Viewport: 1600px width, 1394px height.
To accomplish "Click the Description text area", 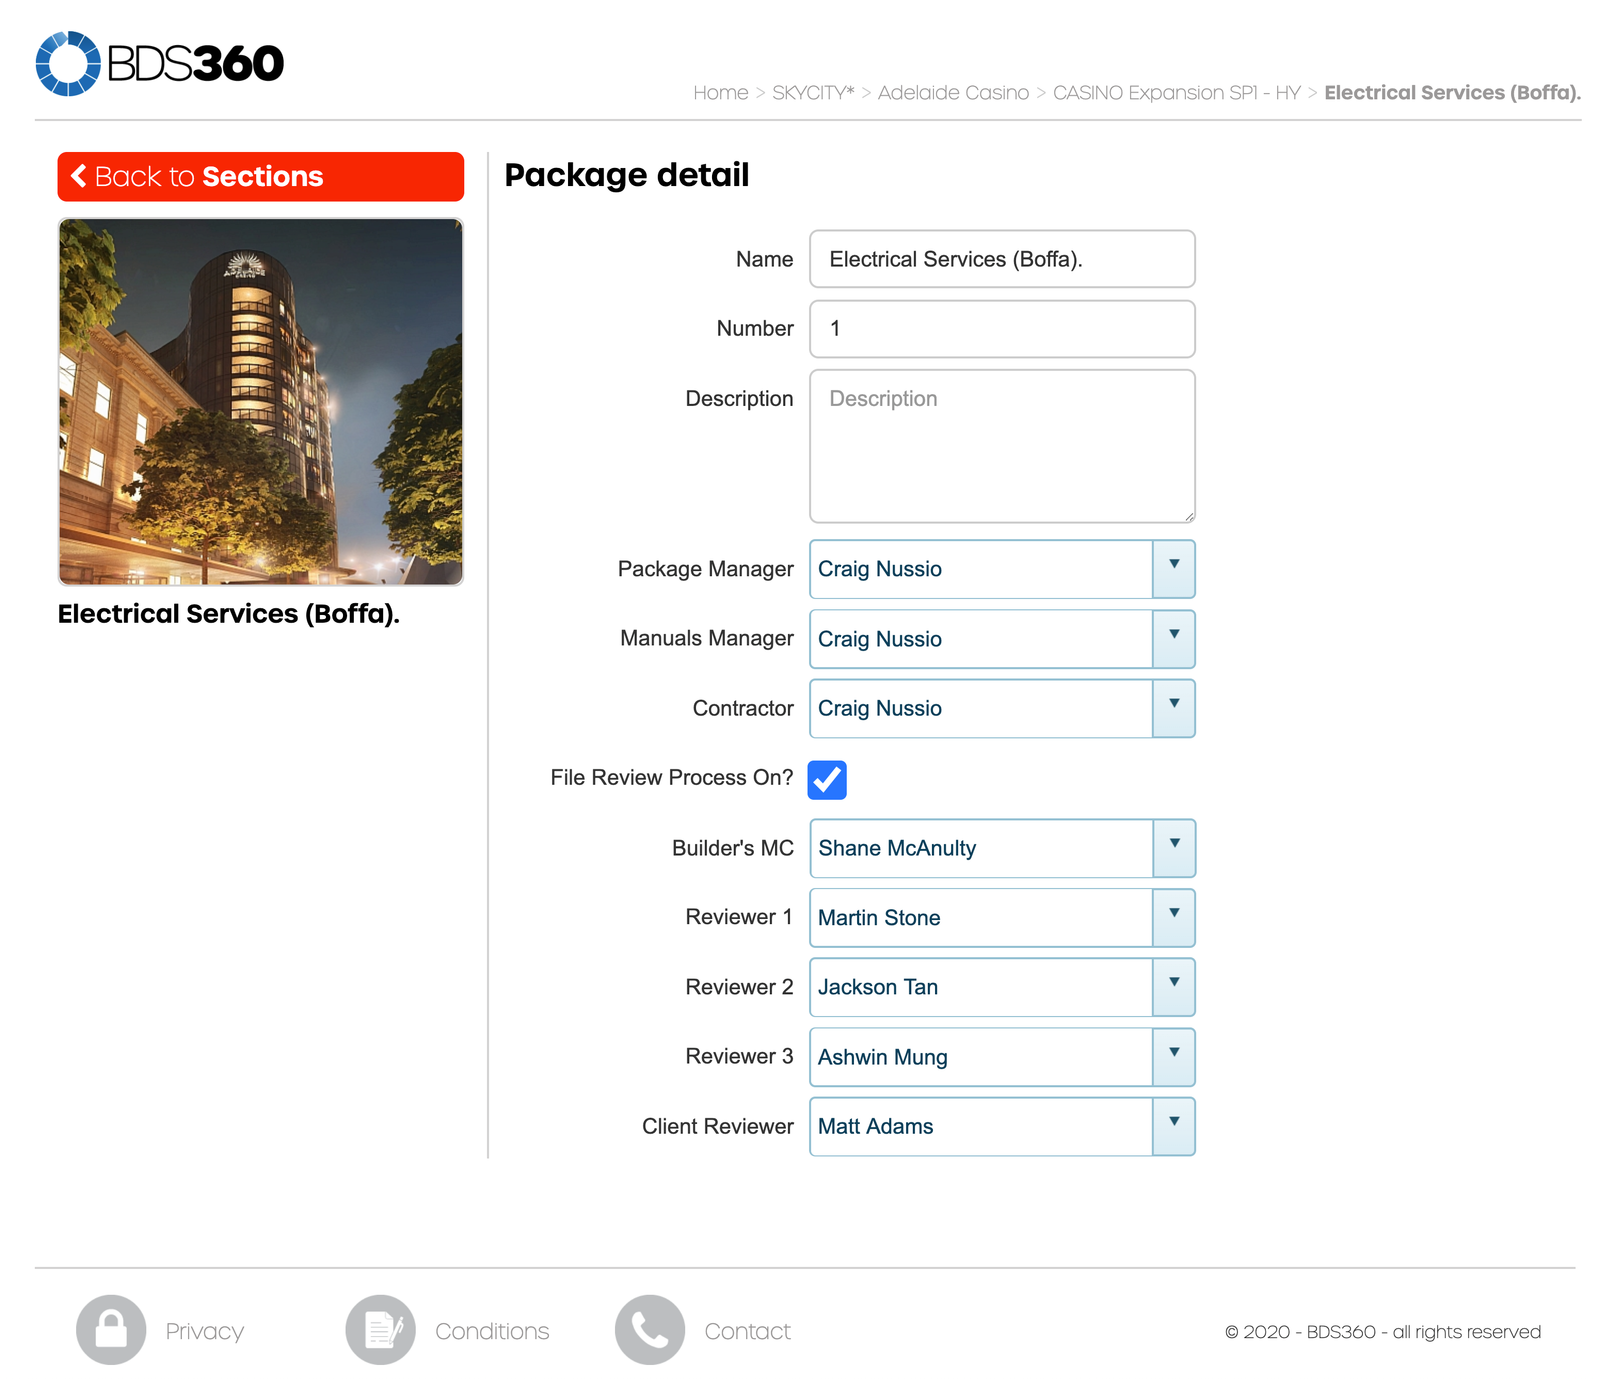I will coord(1000,443).
